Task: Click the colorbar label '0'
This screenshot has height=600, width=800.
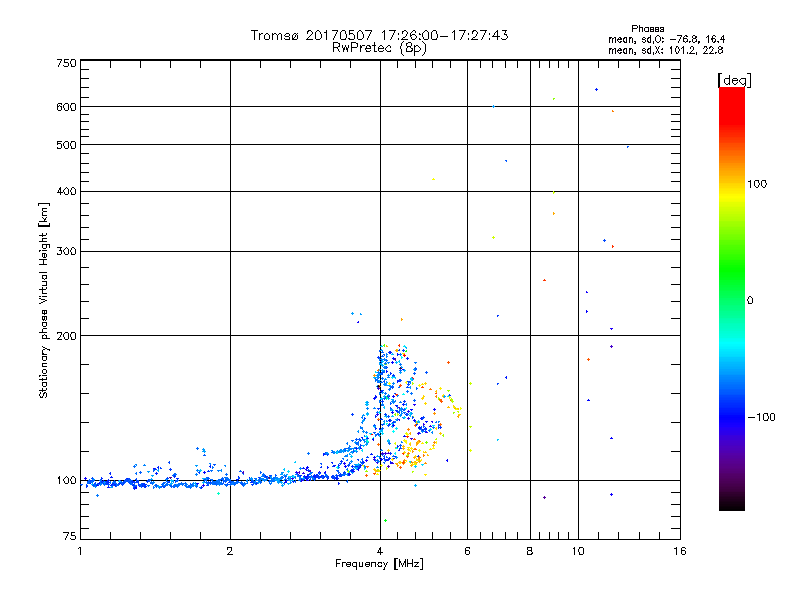Action: pos(750,300)
